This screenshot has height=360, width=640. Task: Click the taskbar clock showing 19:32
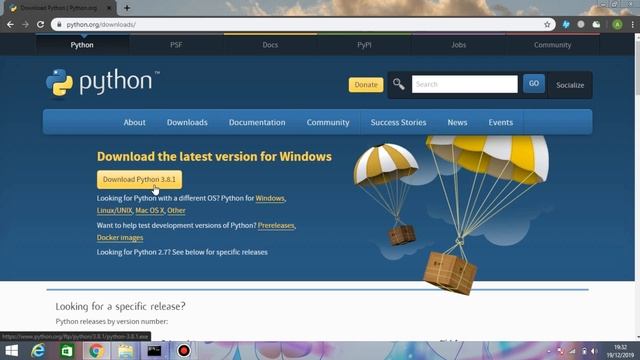tap(620, 351)
